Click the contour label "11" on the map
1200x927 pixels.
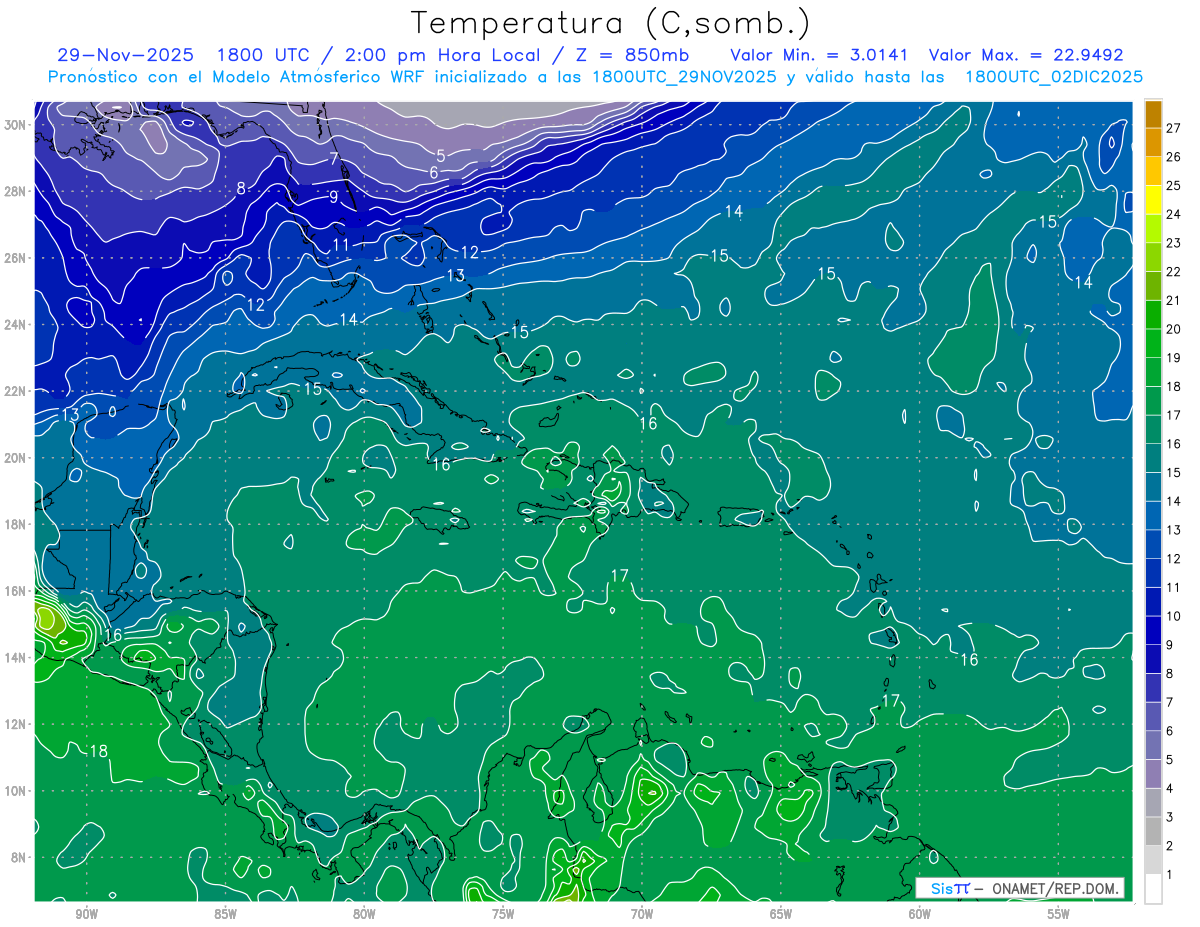pyautogui.click(x=341, y=244)
